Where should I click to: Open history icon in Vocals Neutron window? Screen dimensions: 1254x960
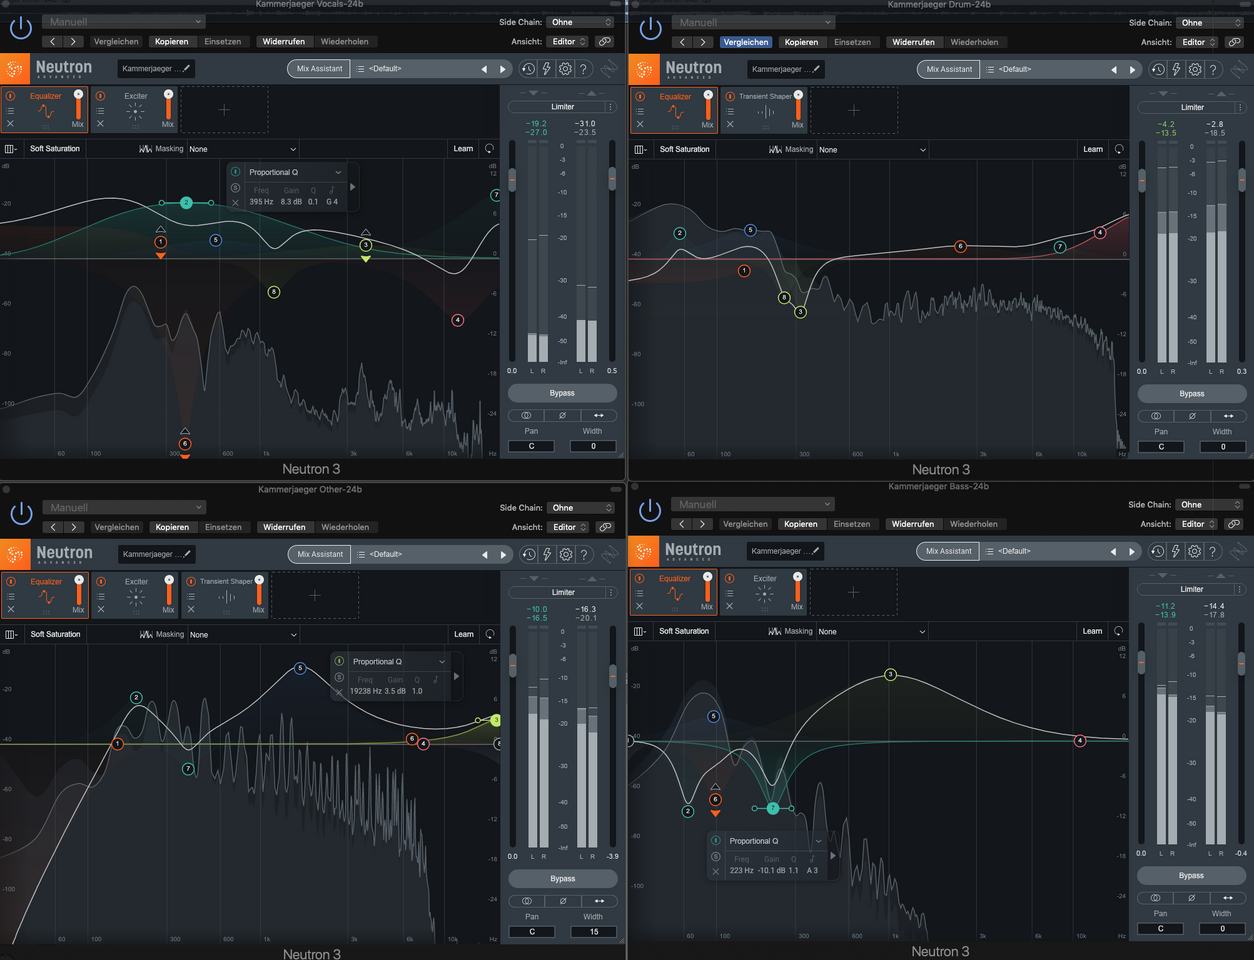[528, 69]
